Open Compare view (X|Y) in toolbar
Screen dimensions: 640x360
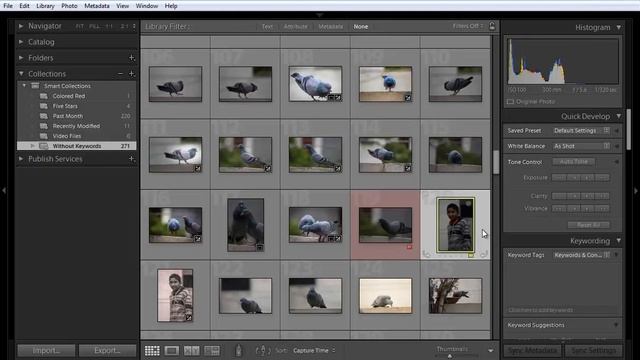191,350
